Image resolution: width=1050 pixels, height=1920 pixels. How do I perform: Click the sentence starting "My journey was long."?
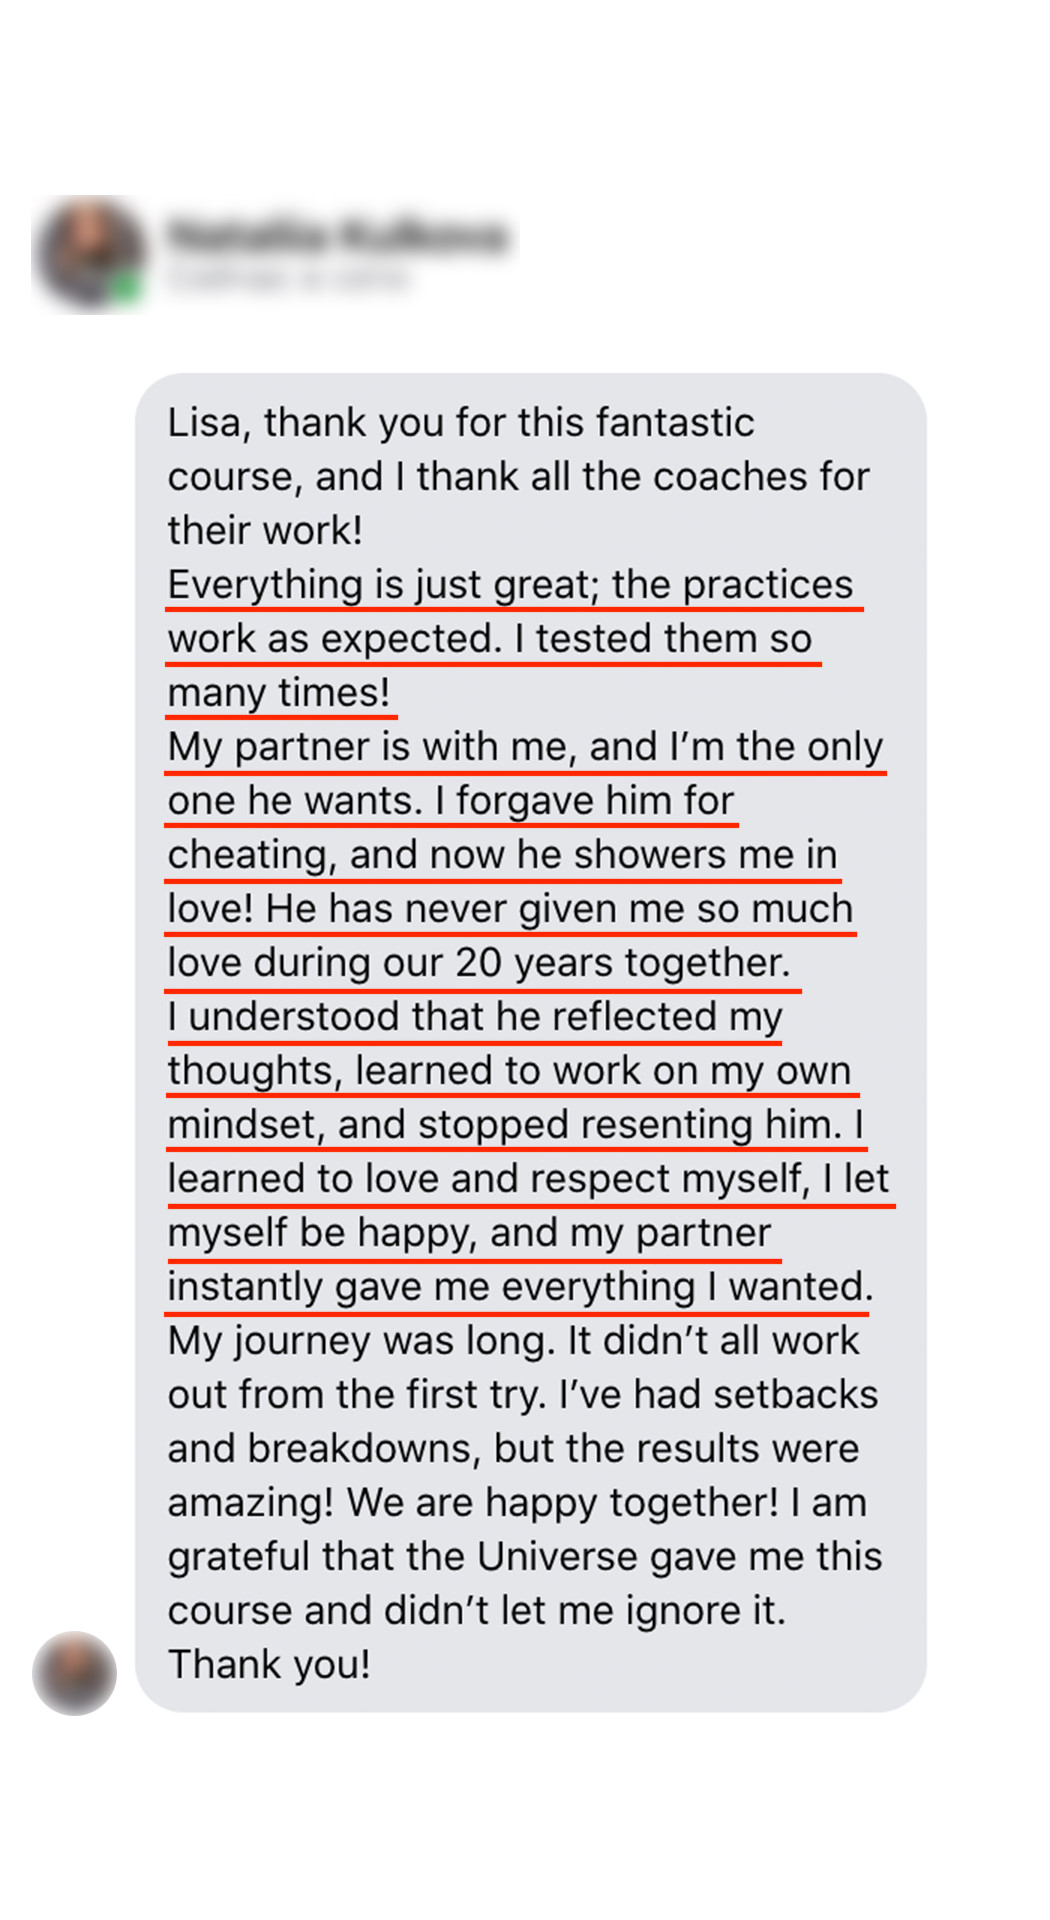click(361, 1341)
